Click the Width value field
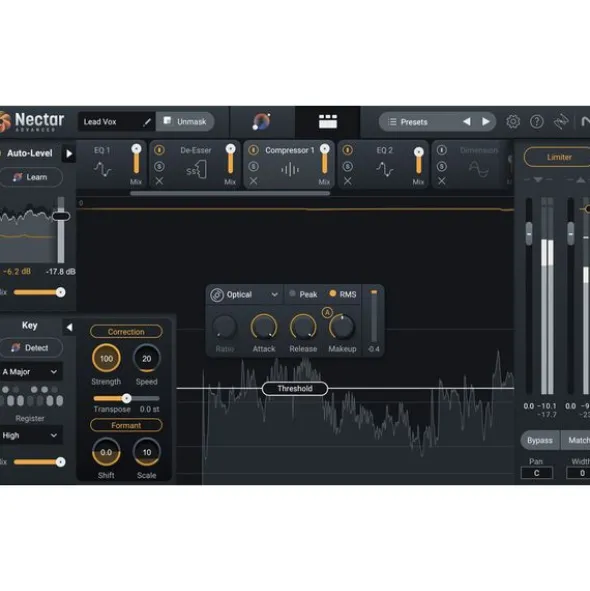 click(578, 473)
